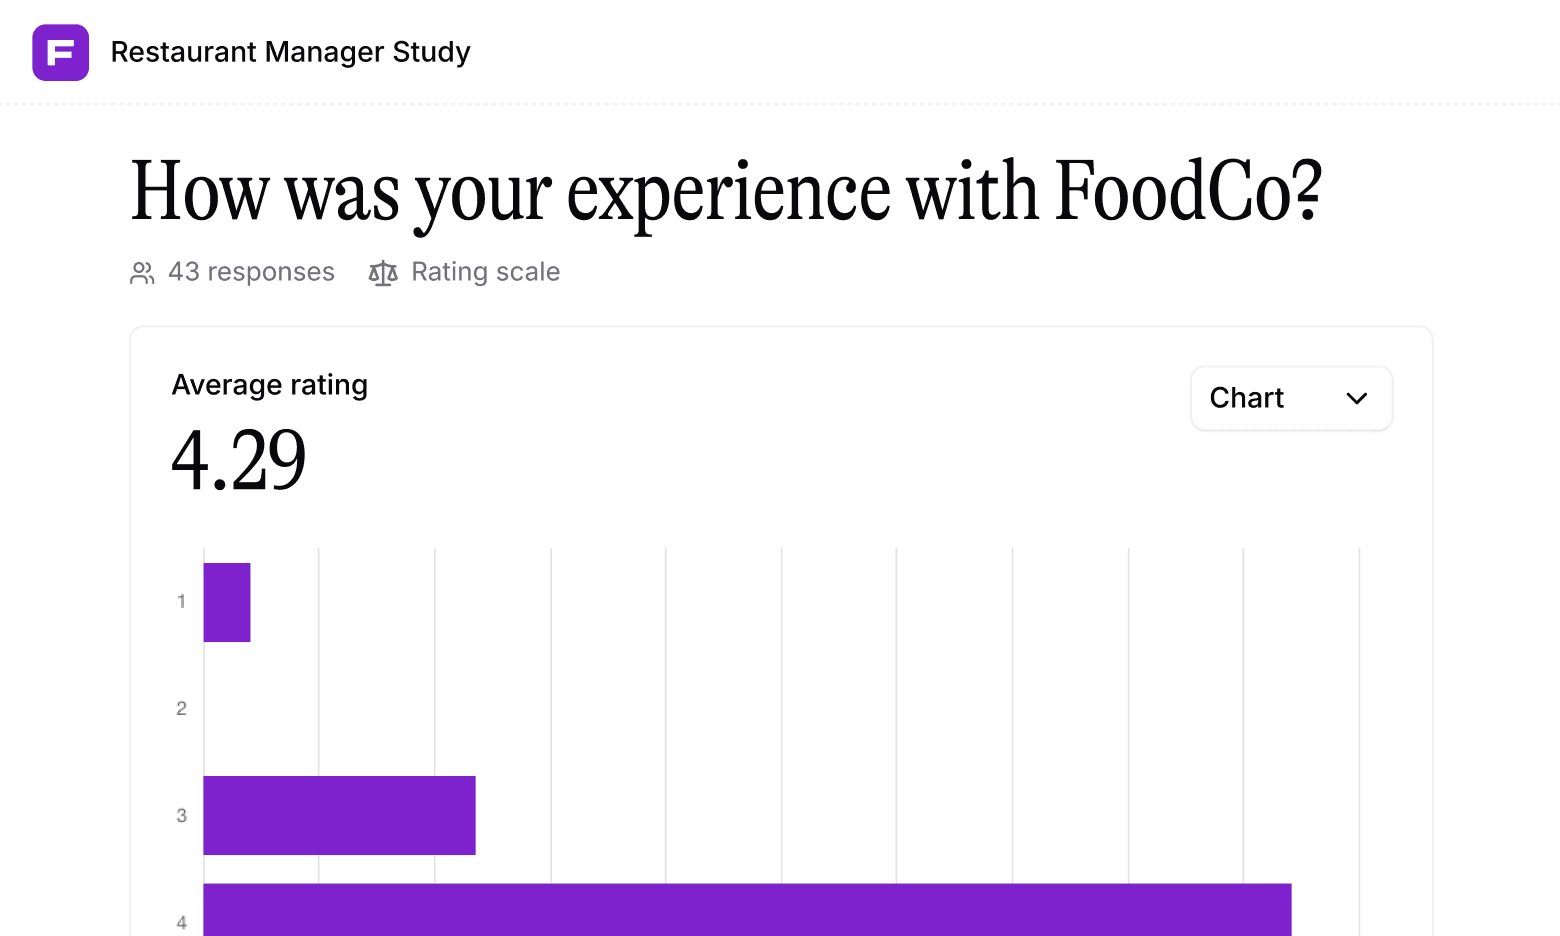The width and height of the screenshot is (1560, 936).
Task: Click the purple bar for rating 3
Action: 339,815
